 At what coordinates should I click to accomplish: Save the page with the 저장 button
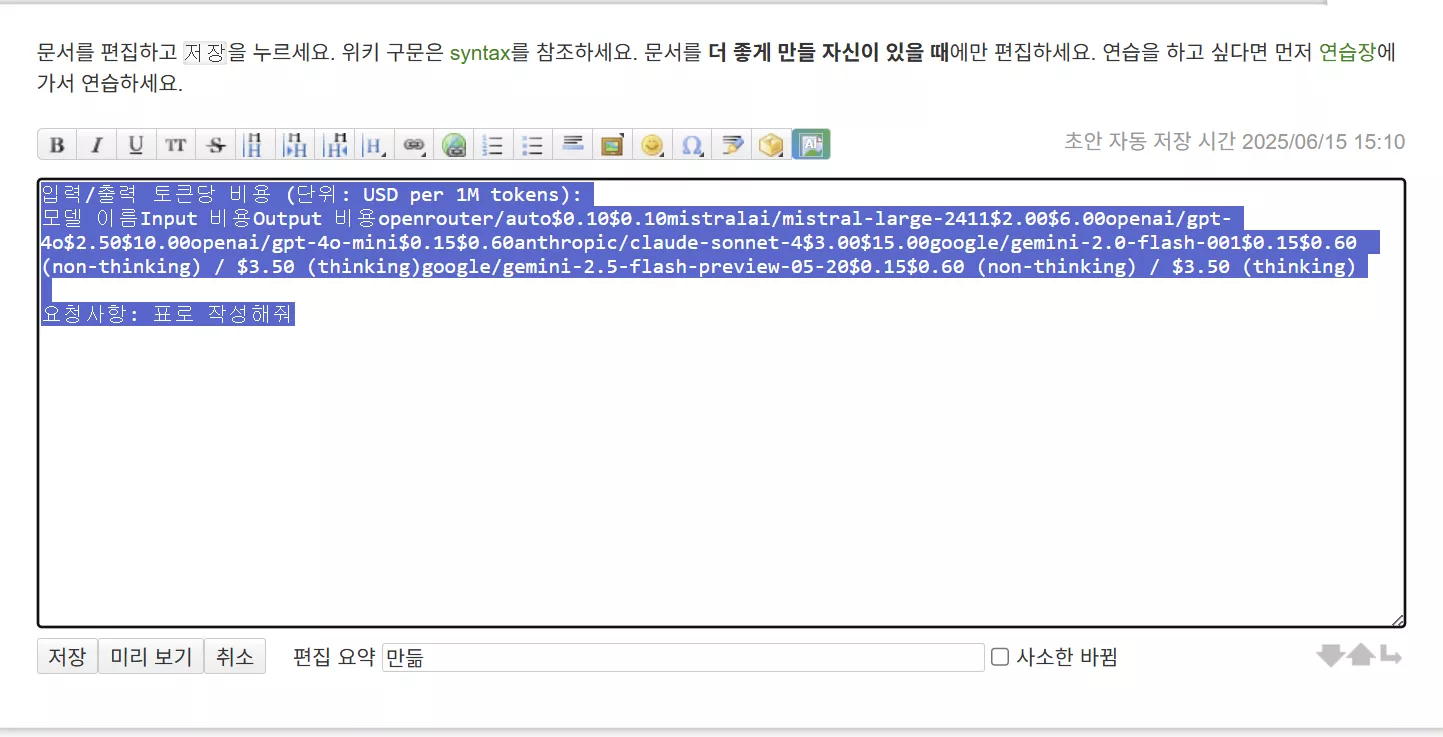coord(67,657)
